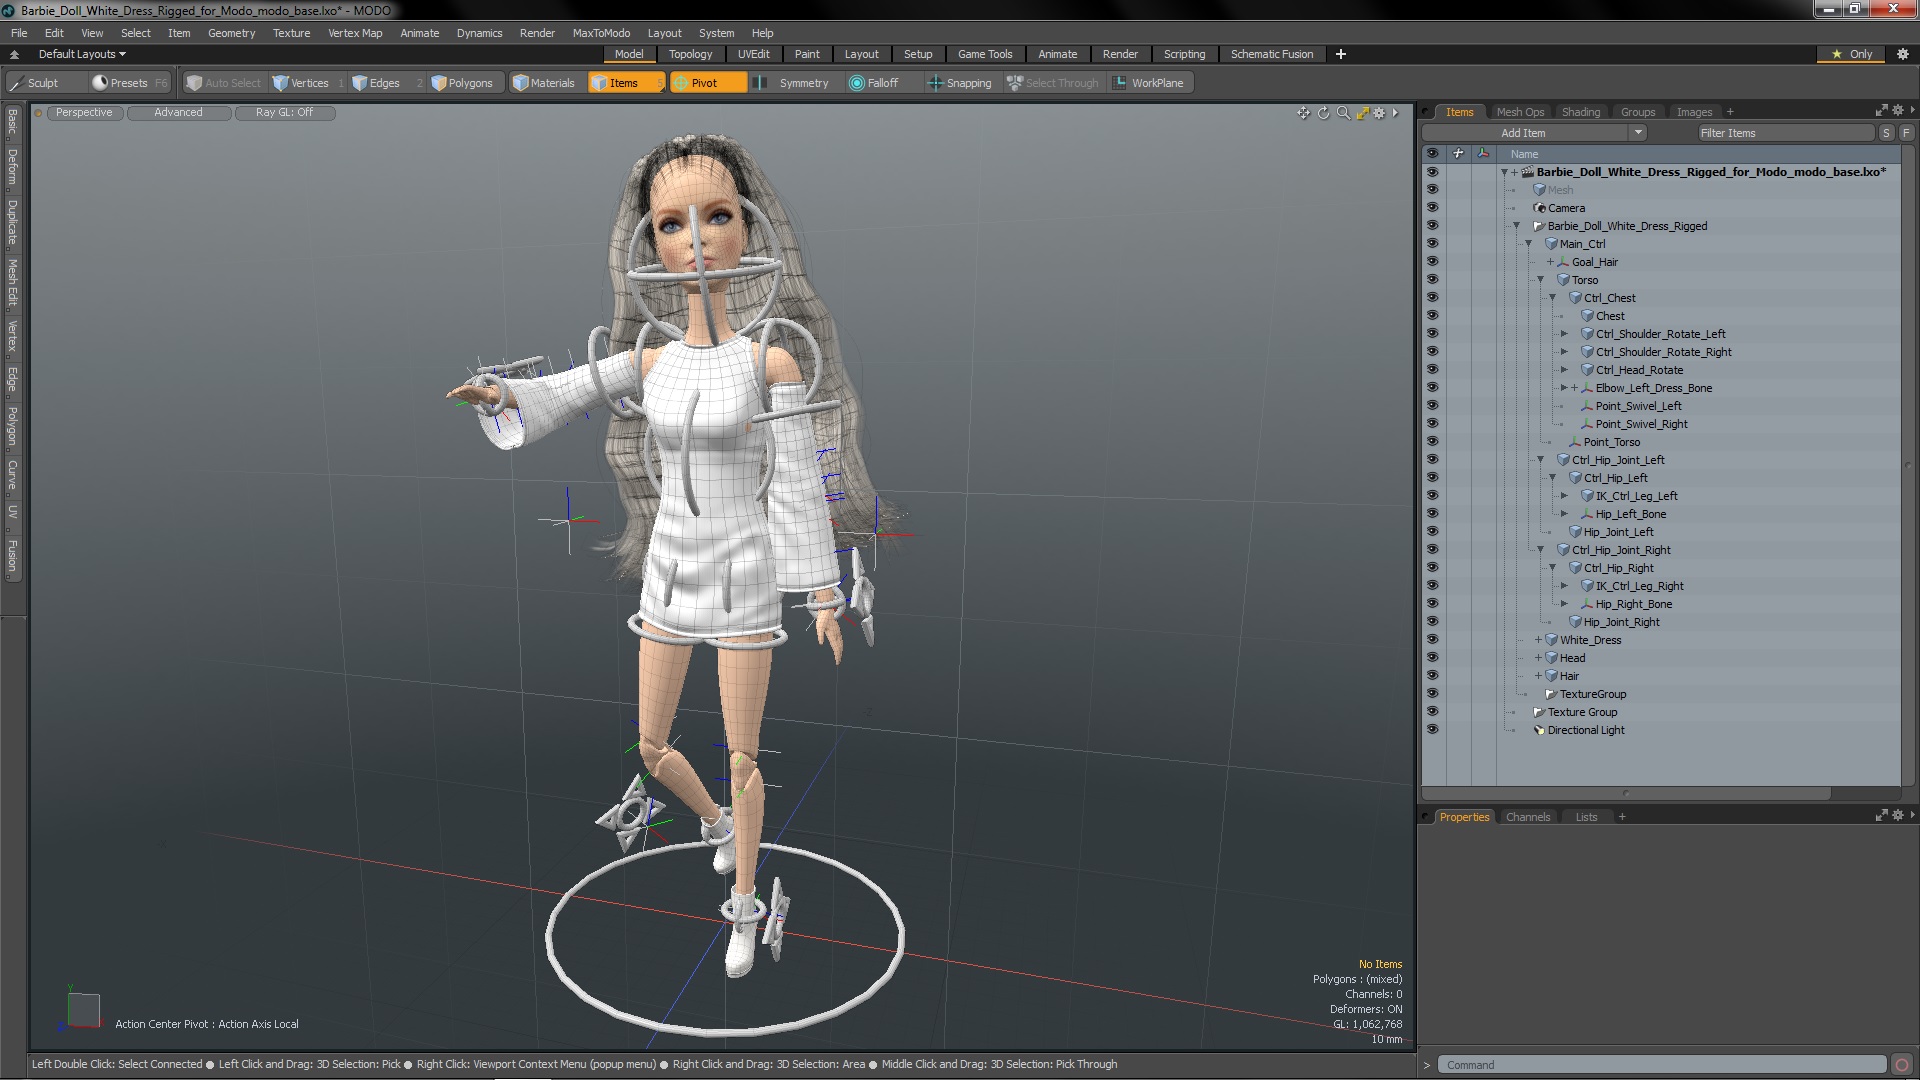Collapse the Main_Ctrl tree node
The height and width of the screenshot is (1080, 1920).
[x=1528, y=244]
